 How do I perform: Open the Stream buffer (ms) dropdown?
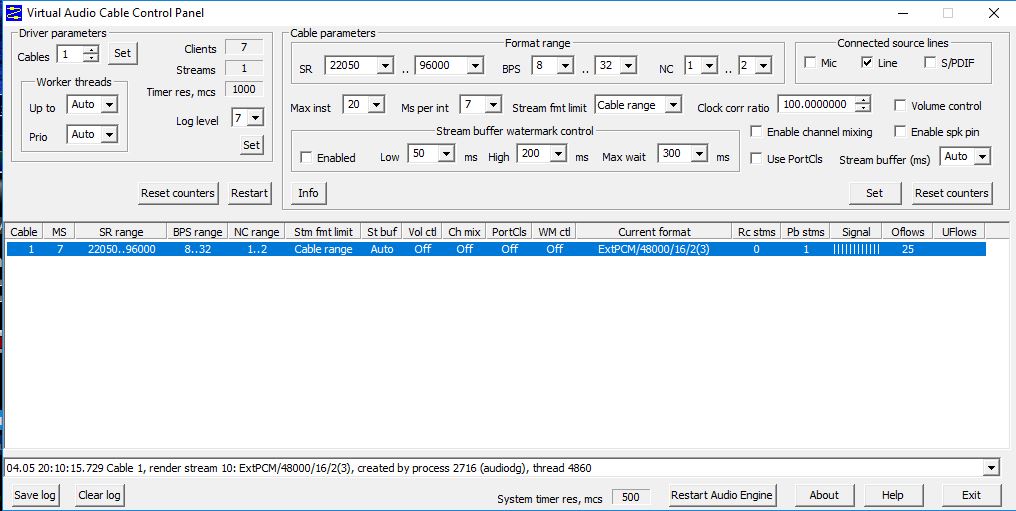pyautogui.click(x=983, y=157)
